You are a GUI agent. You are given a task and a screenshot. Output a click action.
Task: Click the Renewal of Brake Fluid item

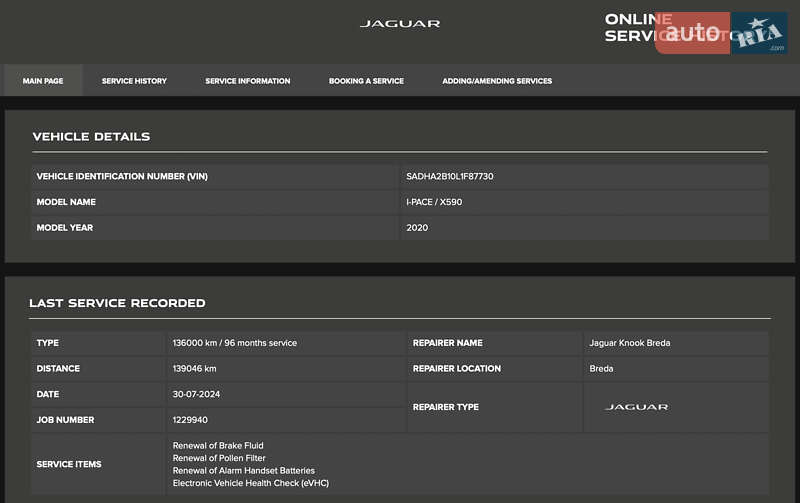point(218,446)
